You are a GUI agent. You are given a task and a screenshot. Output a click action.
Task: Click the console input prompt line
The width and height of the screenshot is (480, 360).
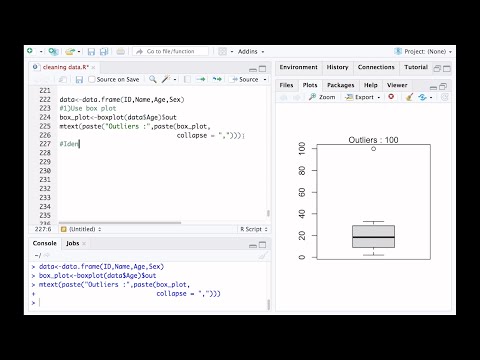150,303
